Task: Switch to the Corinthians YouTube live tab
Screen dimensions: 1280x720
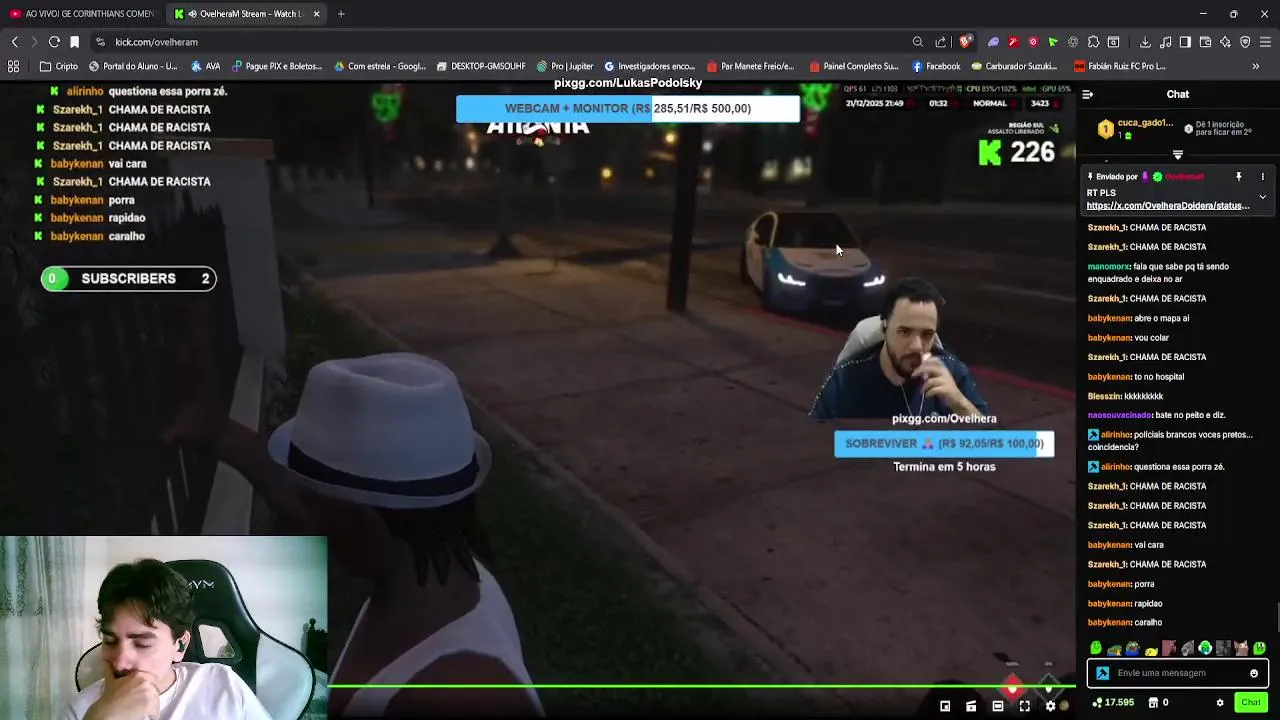Action: pyautogui.click(x=82, y=14)
